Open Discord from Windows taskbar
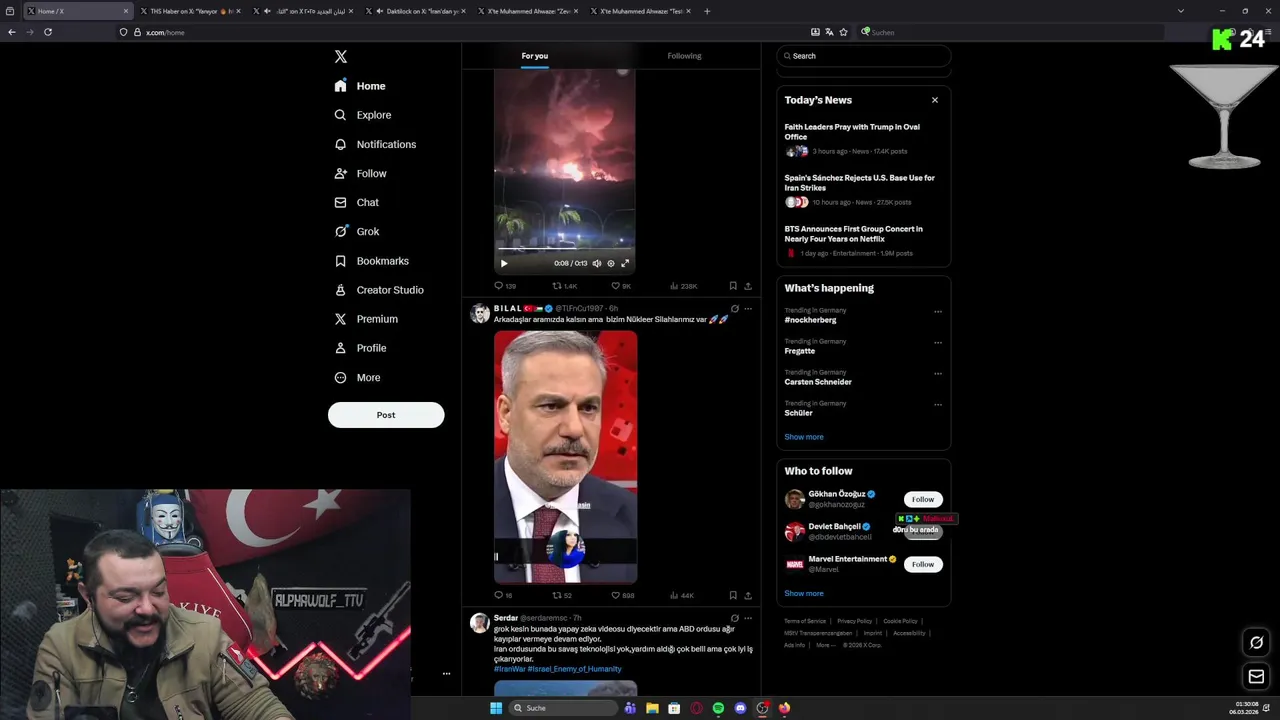The image size is (1280, 720). pos(740,708)
